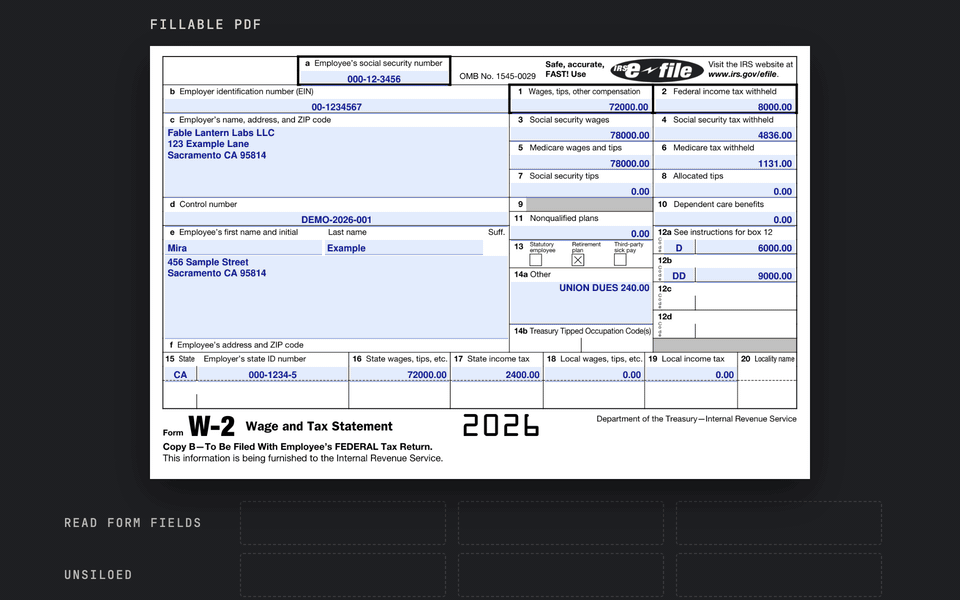Click box 12a code field containing D
Screen dimensions: 960x600
(678, 247)
